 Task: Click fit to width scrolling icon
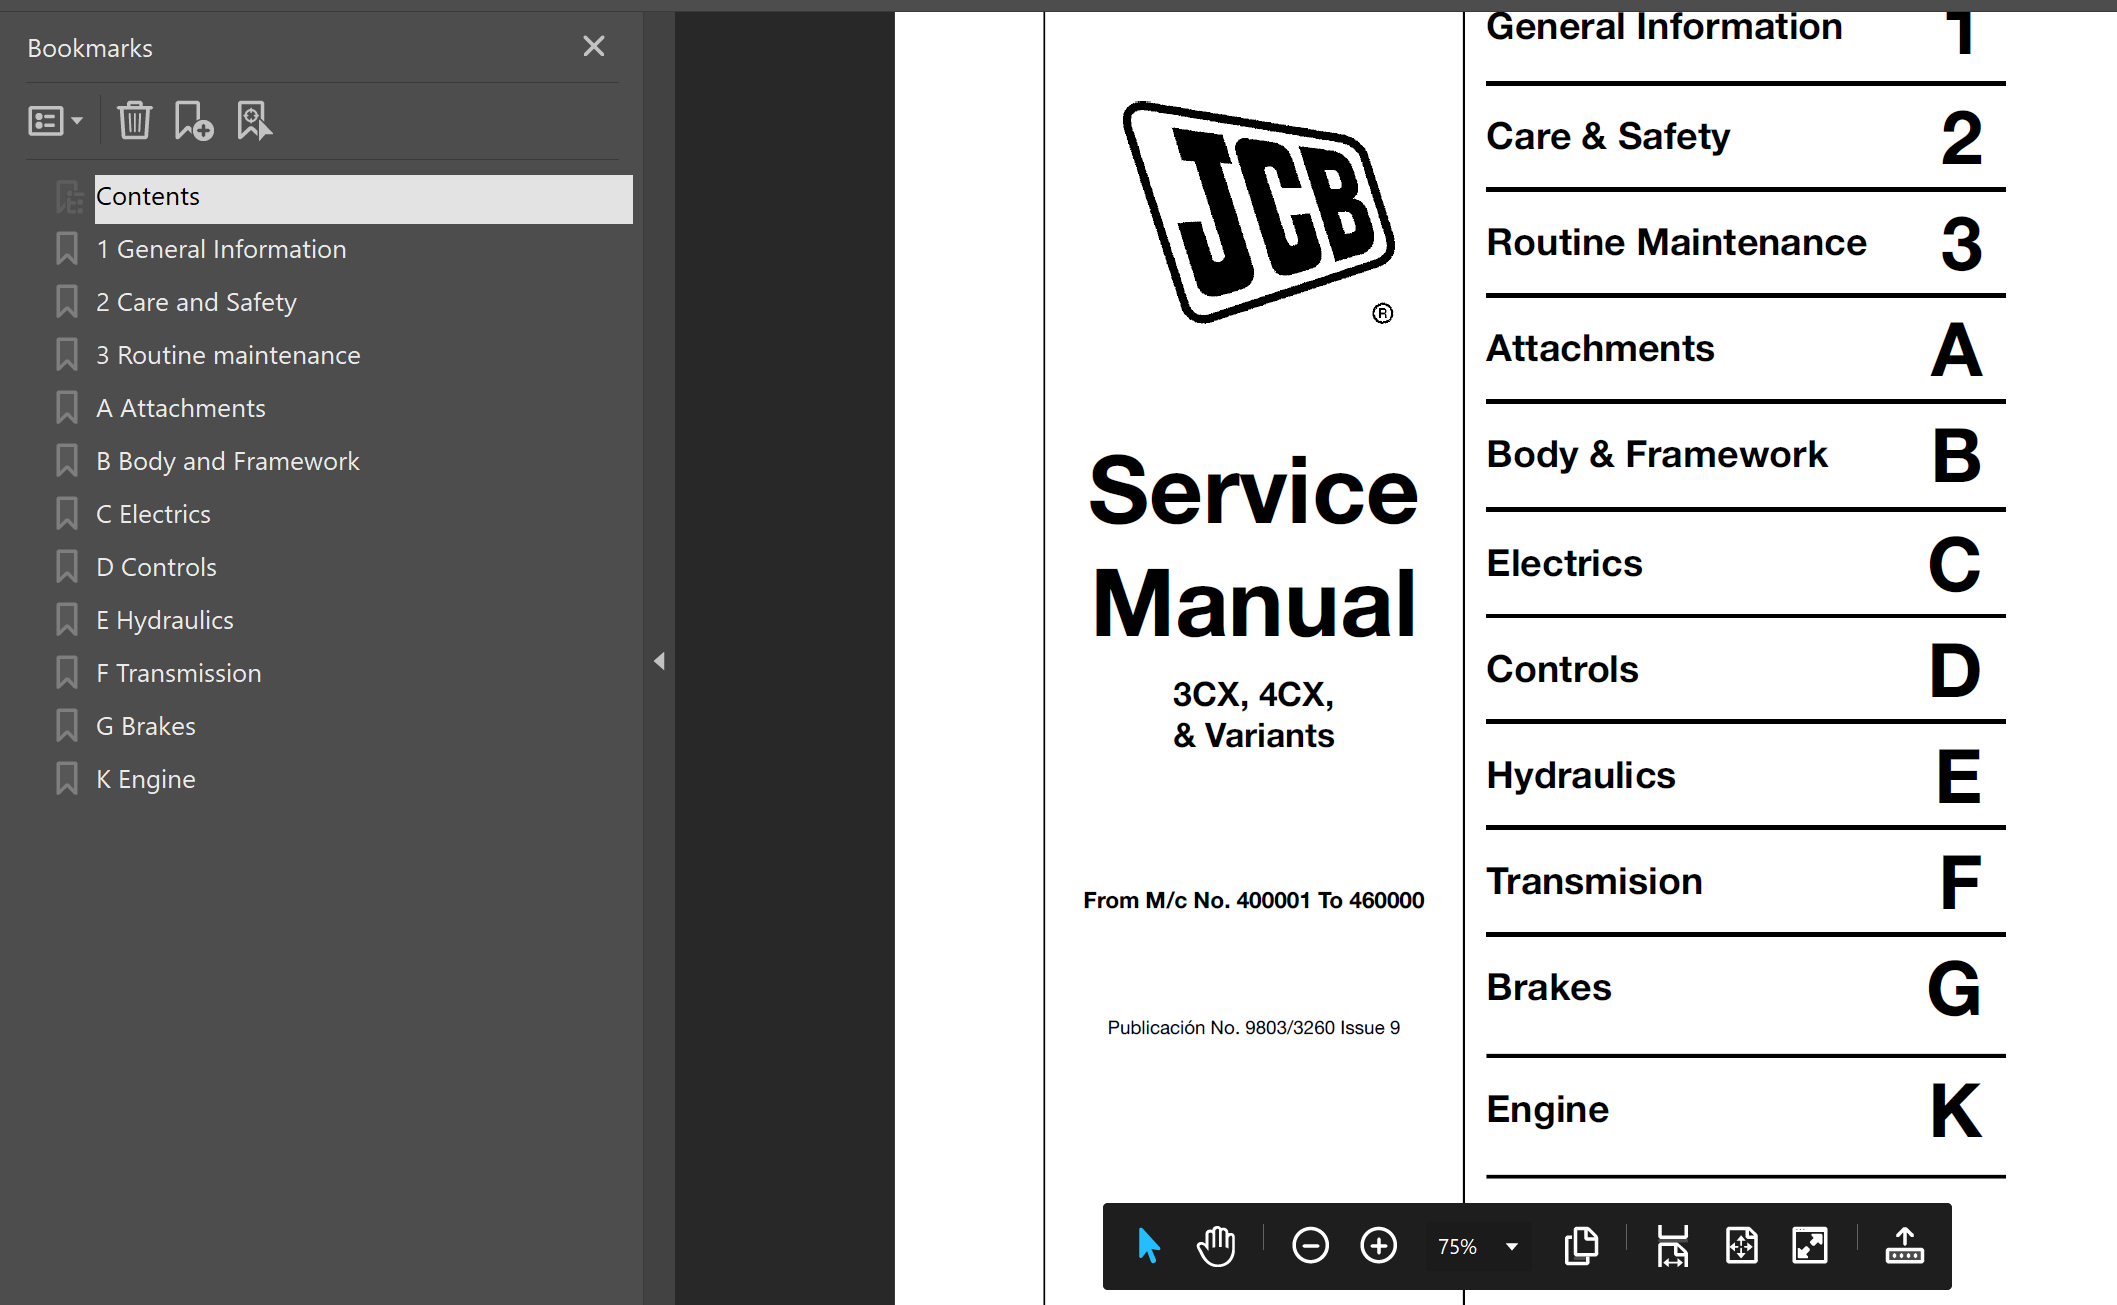tap(1672, 1246)
